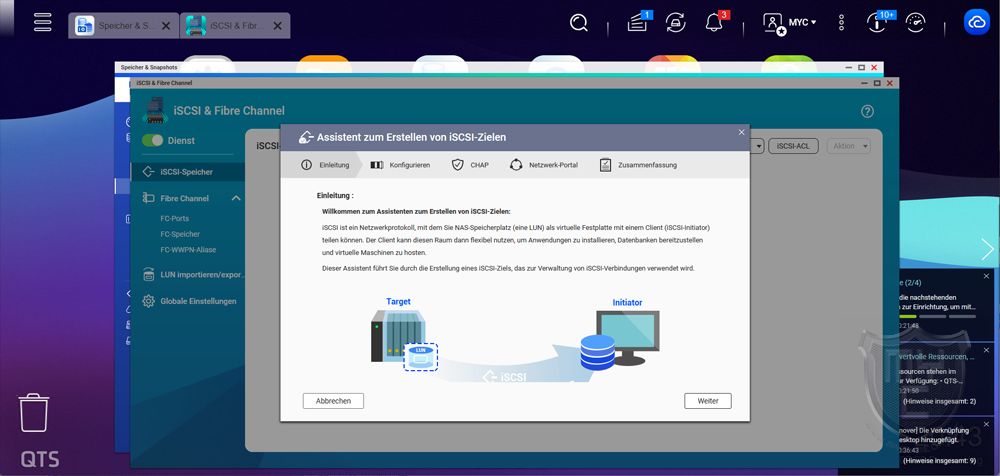1000x476 pixels.
Task: Close the Speicher & Snapshots taskbar tab
Action: (166, 26)
